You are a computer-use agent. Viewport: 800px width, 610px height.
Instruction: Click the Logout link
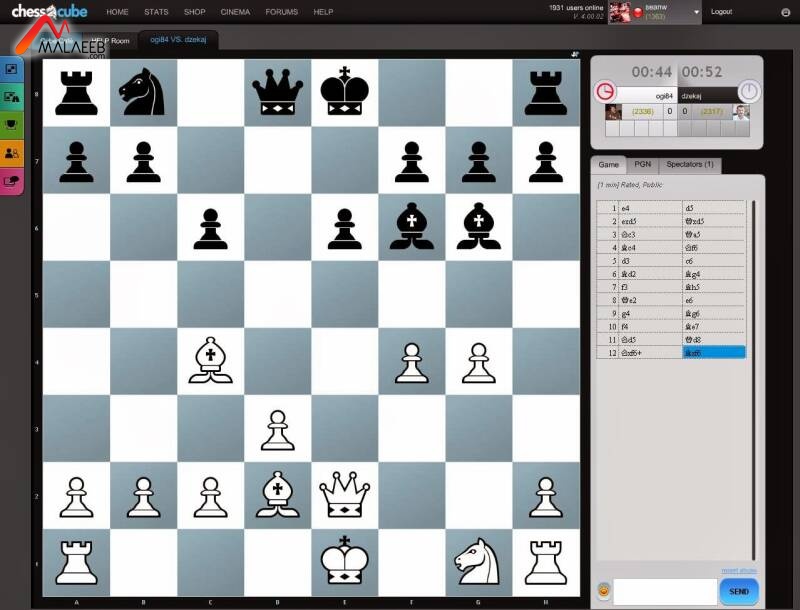pos(721,12)
